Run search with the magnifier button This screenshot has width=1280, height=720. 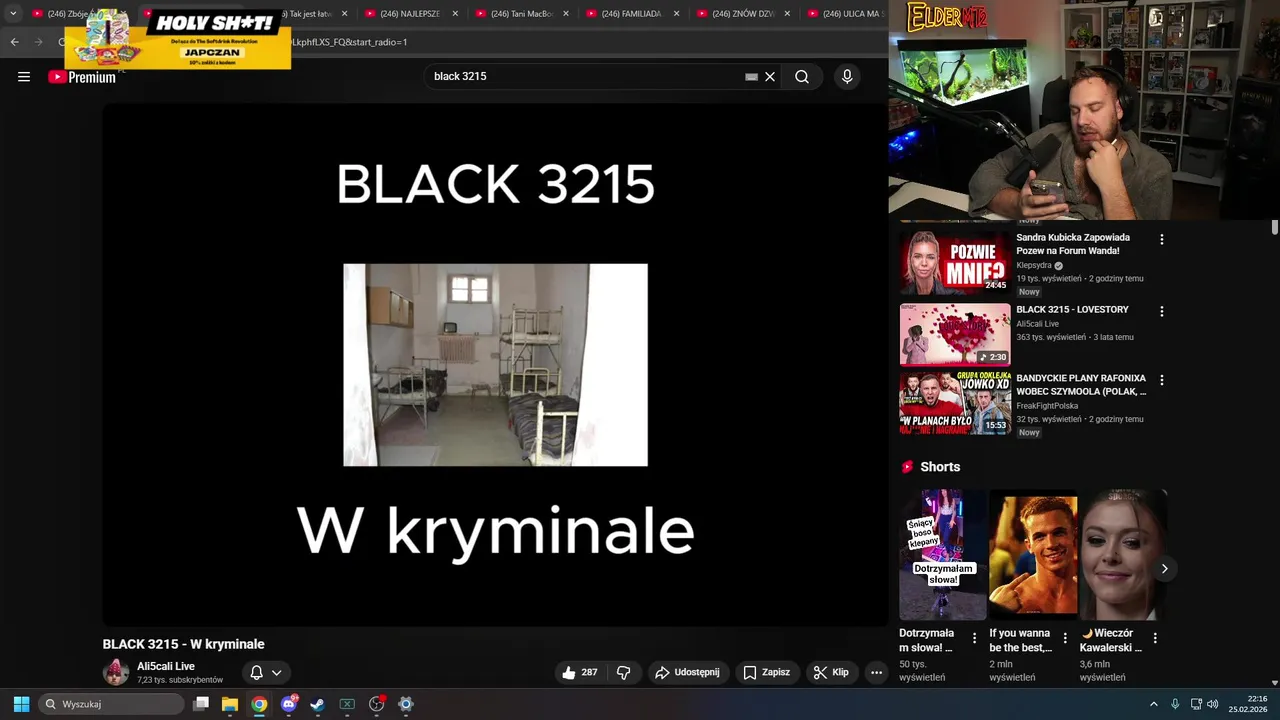coord(802,77)
